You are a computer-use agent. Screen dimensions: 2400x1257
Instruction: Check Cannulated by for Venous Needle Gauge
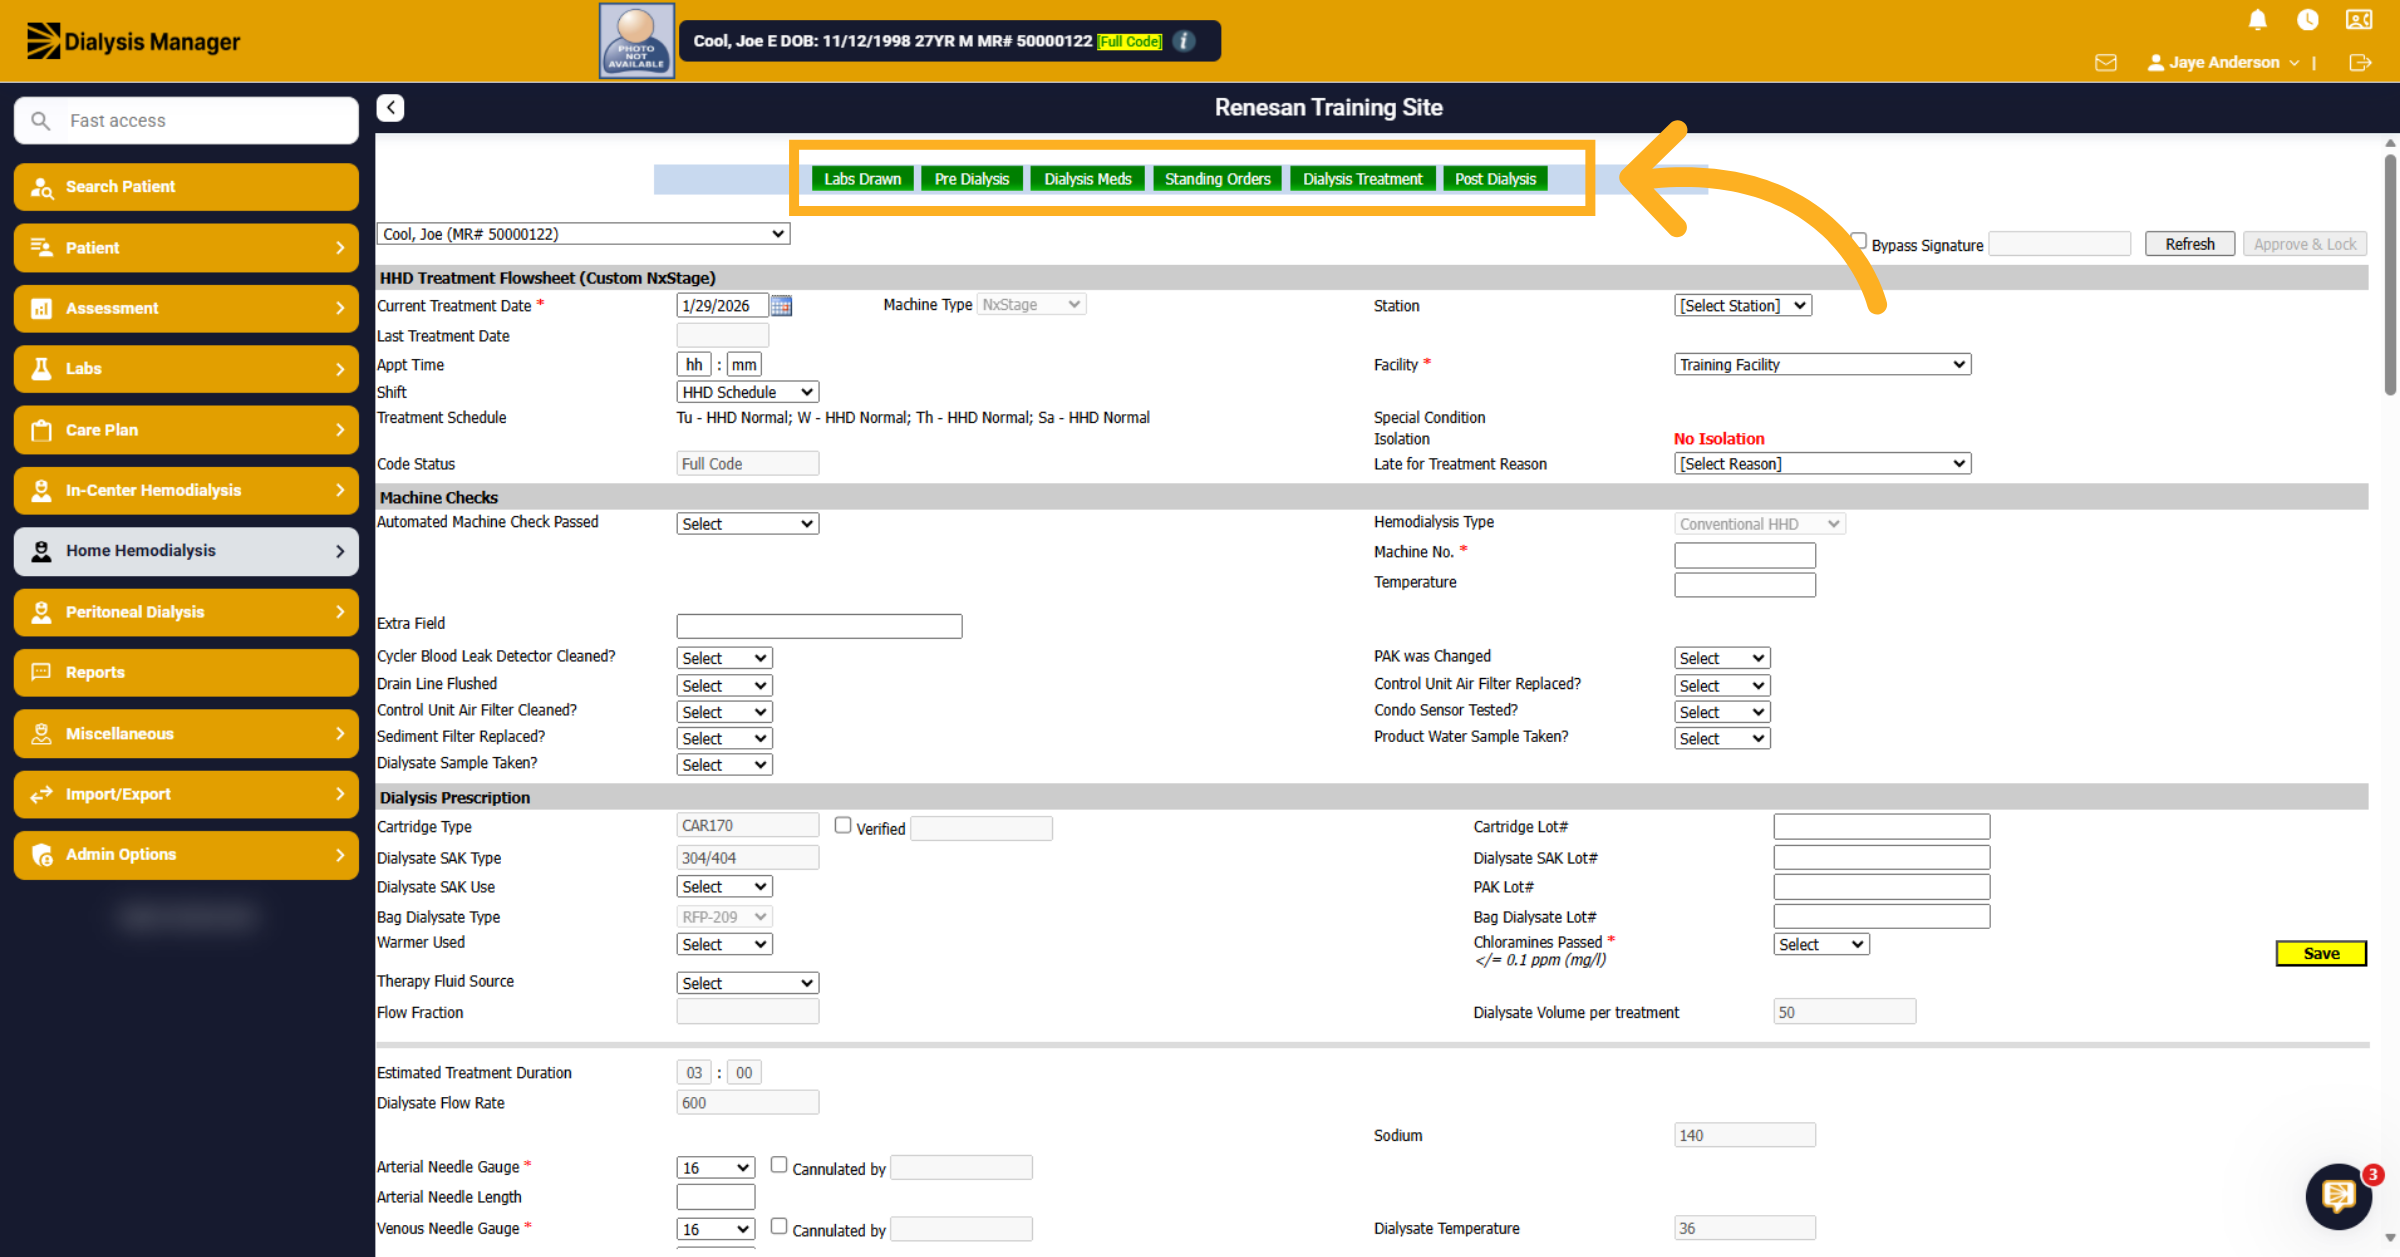[x=779, y=1226]
